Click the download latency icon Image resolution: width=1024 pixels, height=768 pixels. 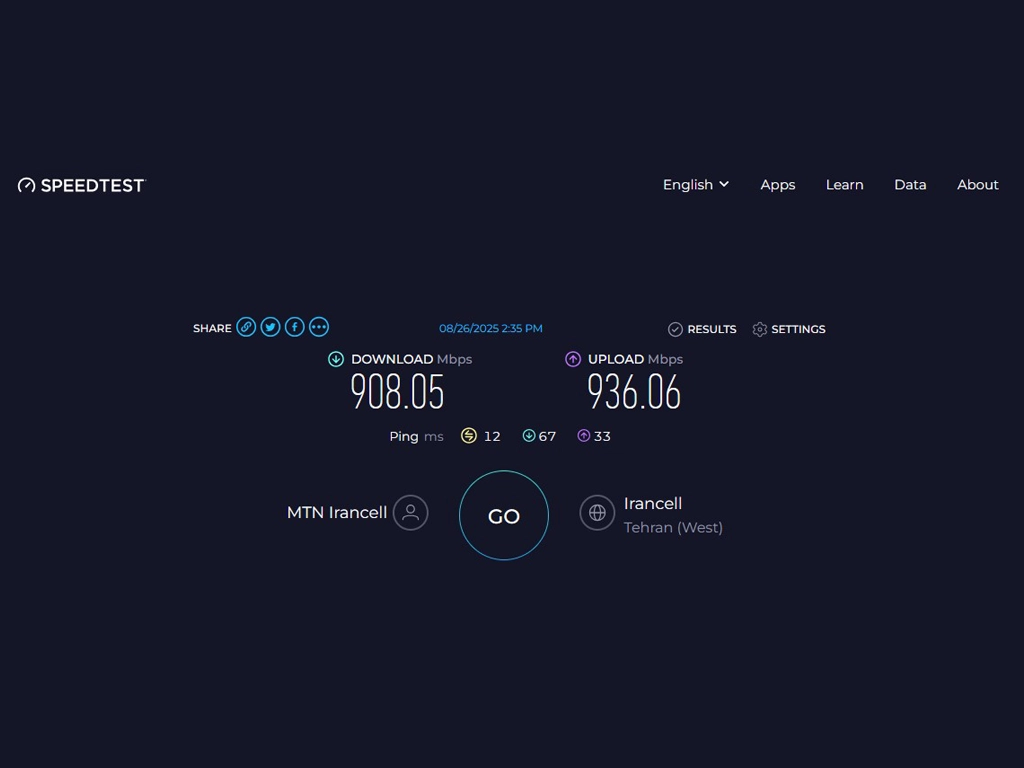point(529,436)
